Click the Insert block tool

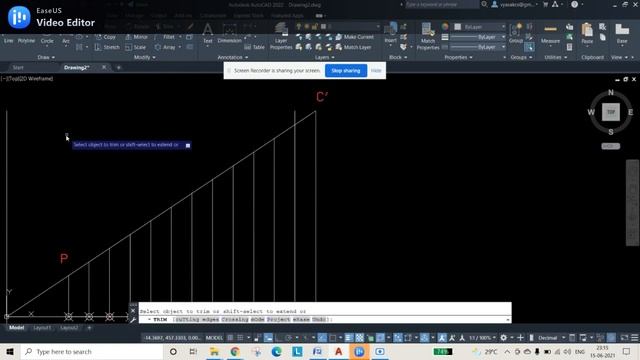[x=391, y=33]
